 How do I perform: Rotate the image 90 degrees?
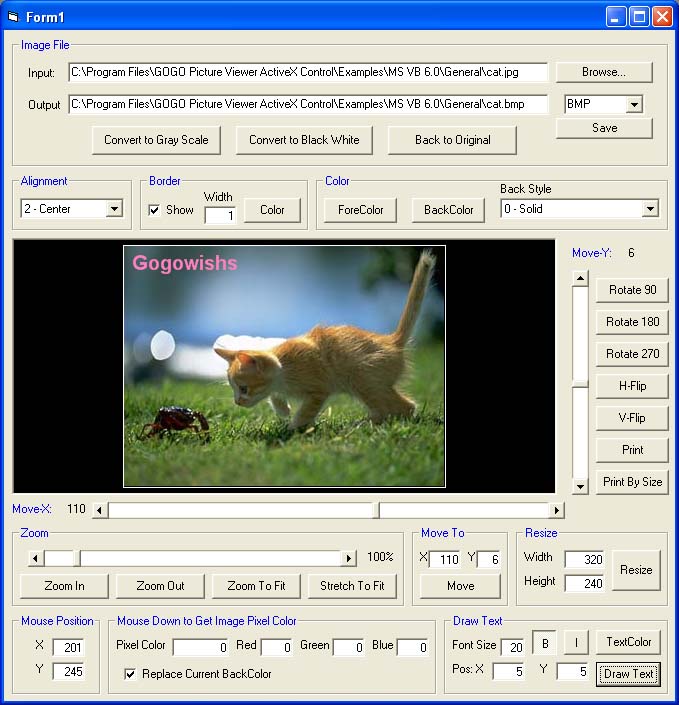[x=632, y=290]
